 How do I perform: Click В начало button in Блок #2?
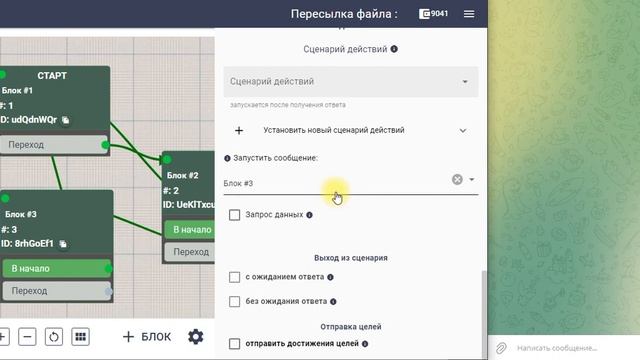click(190, 230)
